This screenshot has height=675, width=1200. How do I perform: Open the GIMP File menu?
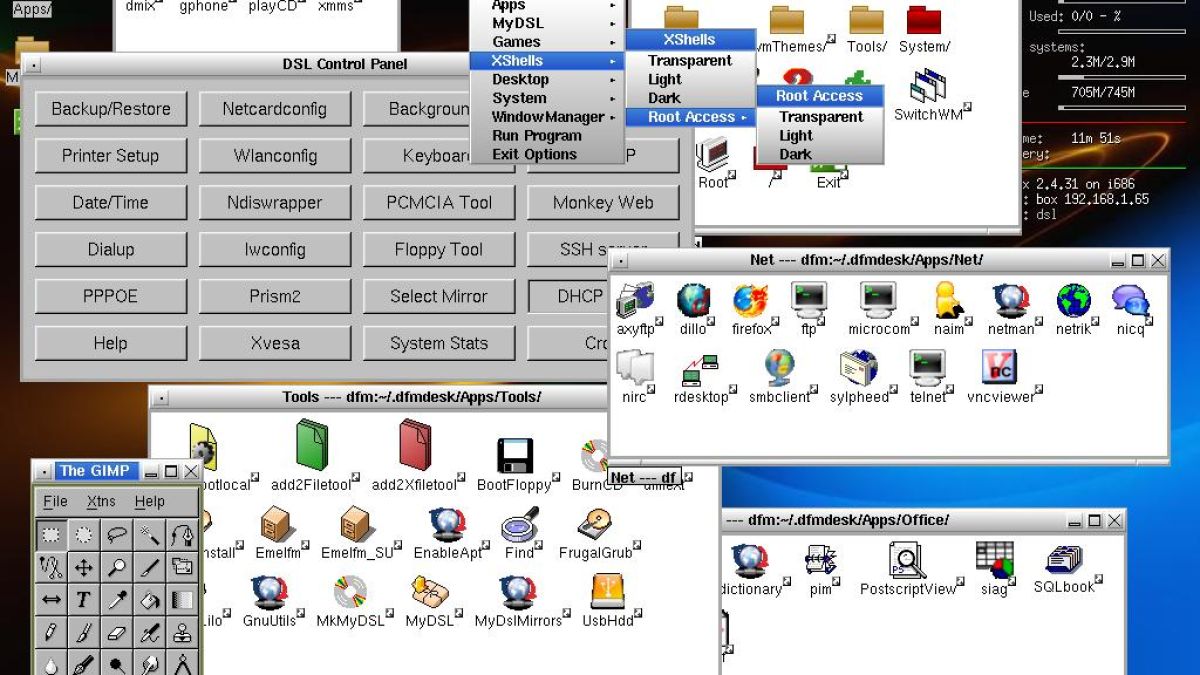click(55, 501)
